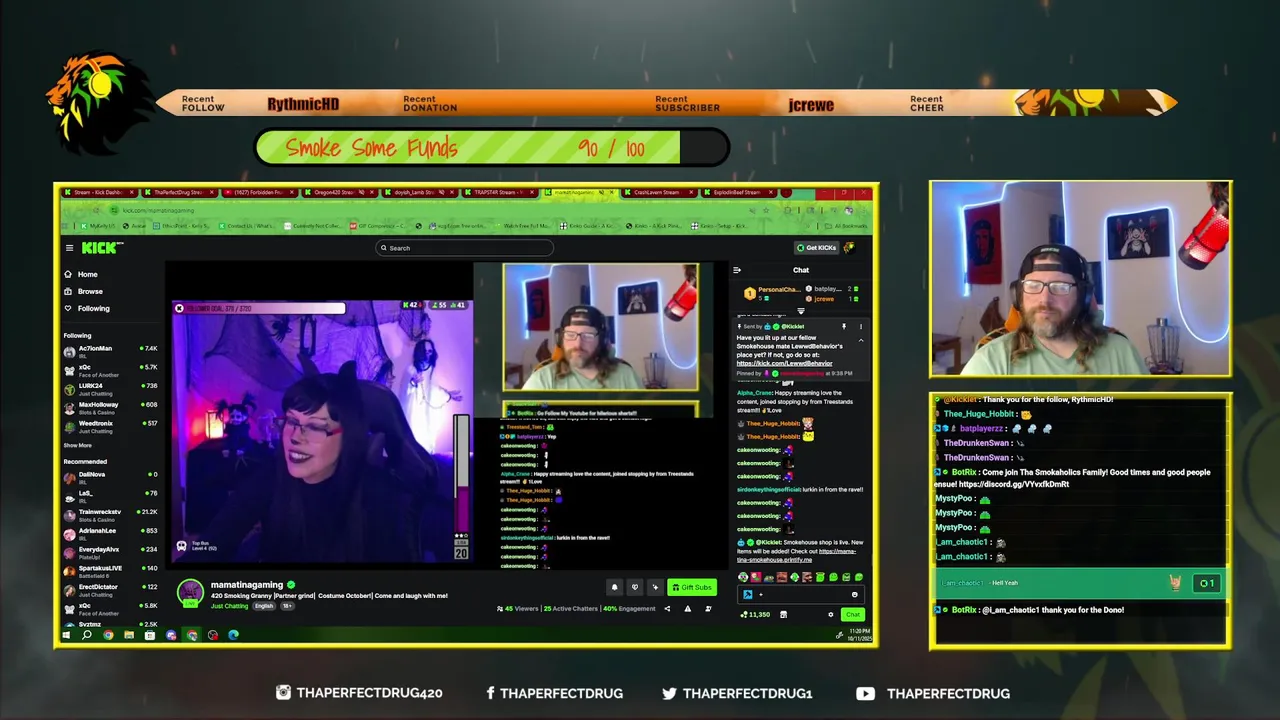Expand Show More under Following
This screenshot has width=1280, height=720.
(77, 445)
